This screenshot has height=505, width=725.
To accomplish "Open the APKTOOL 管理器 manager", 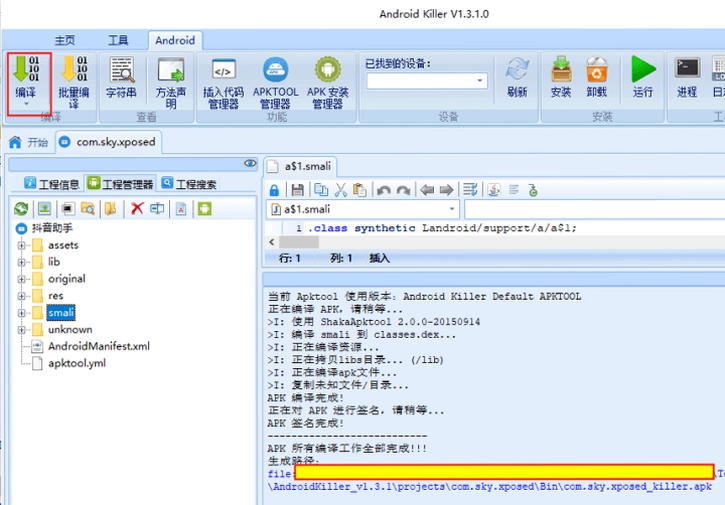I will pos(276,82).
